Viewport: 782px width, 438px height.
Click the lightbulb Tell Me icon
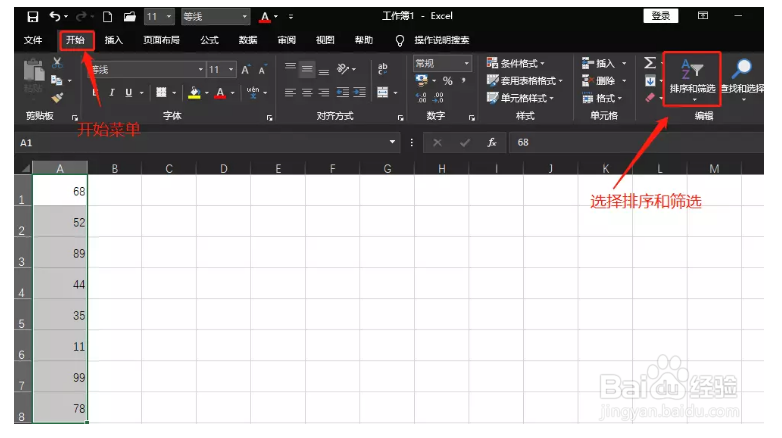tap(399, 40)
